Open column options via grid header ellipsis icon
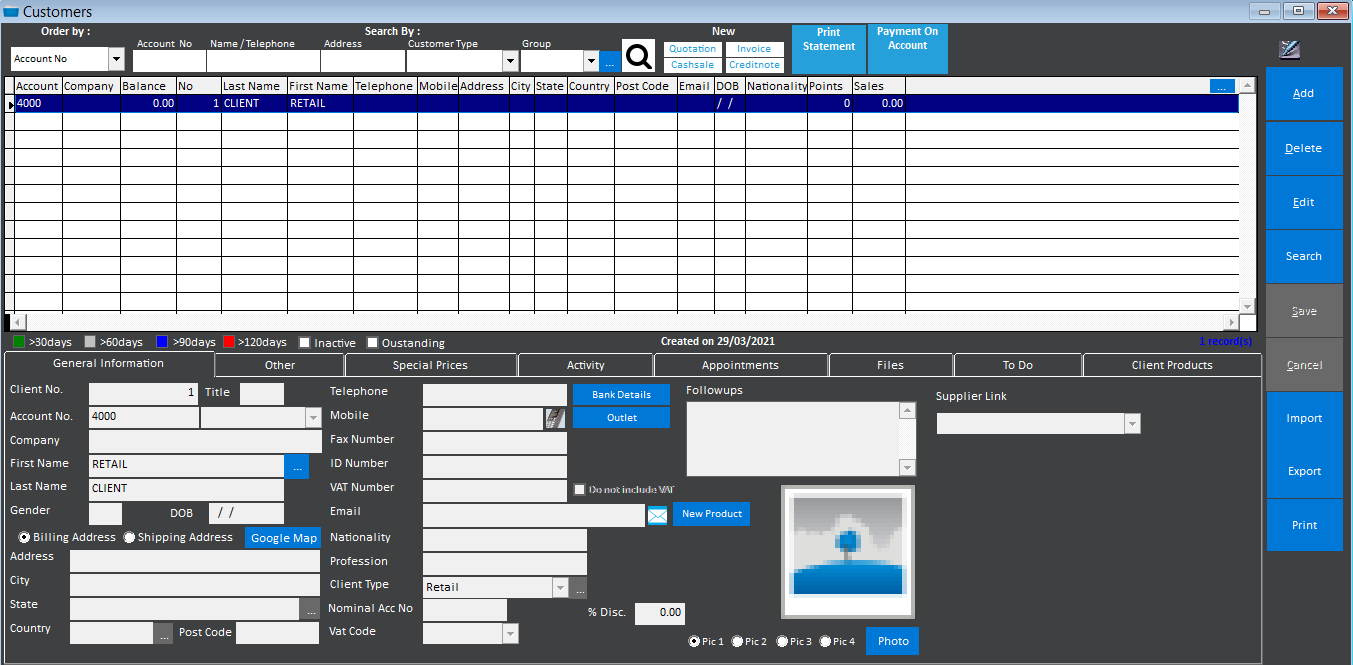The height and width of the screenshot is (665, 1353). [1222, 85]
